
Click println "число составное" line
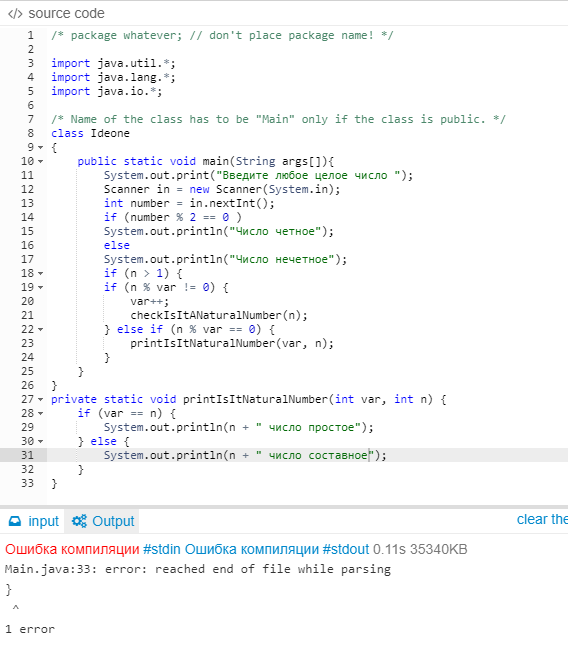click(x=245, y=455)
